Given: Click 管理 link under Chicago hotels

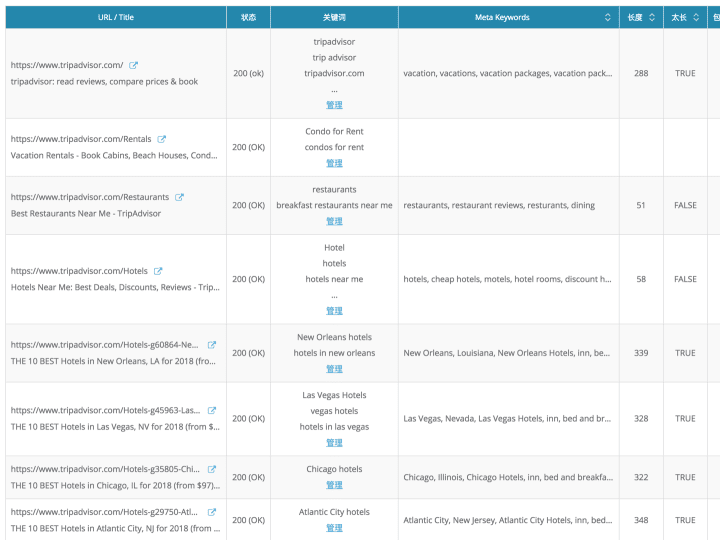Looking at the screenshot, I should point(334,485).
